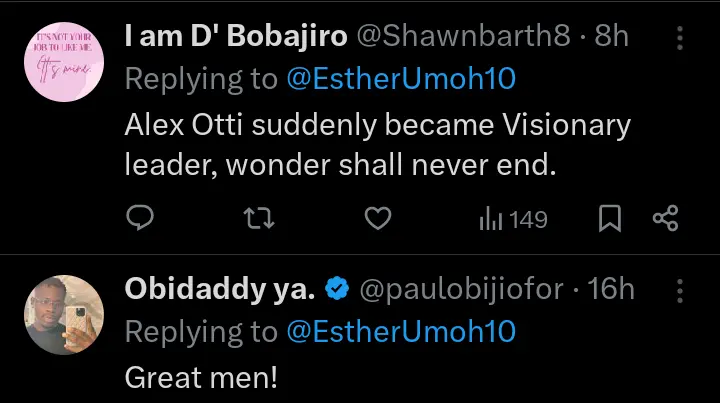Bookmark the I am D' Bobajiro tweet

pyautogui.click(x=609, y=219)
